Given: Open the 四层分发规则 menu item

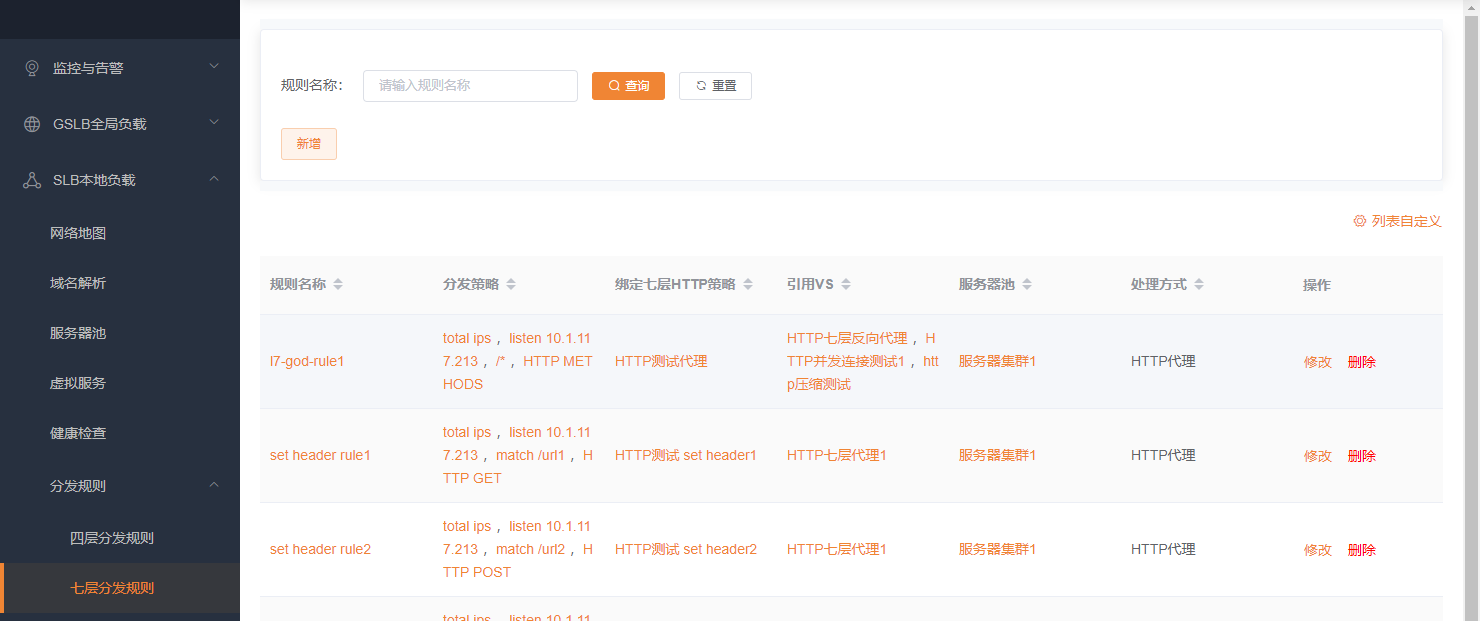Looking at the screenshot, I should (120, 538).
